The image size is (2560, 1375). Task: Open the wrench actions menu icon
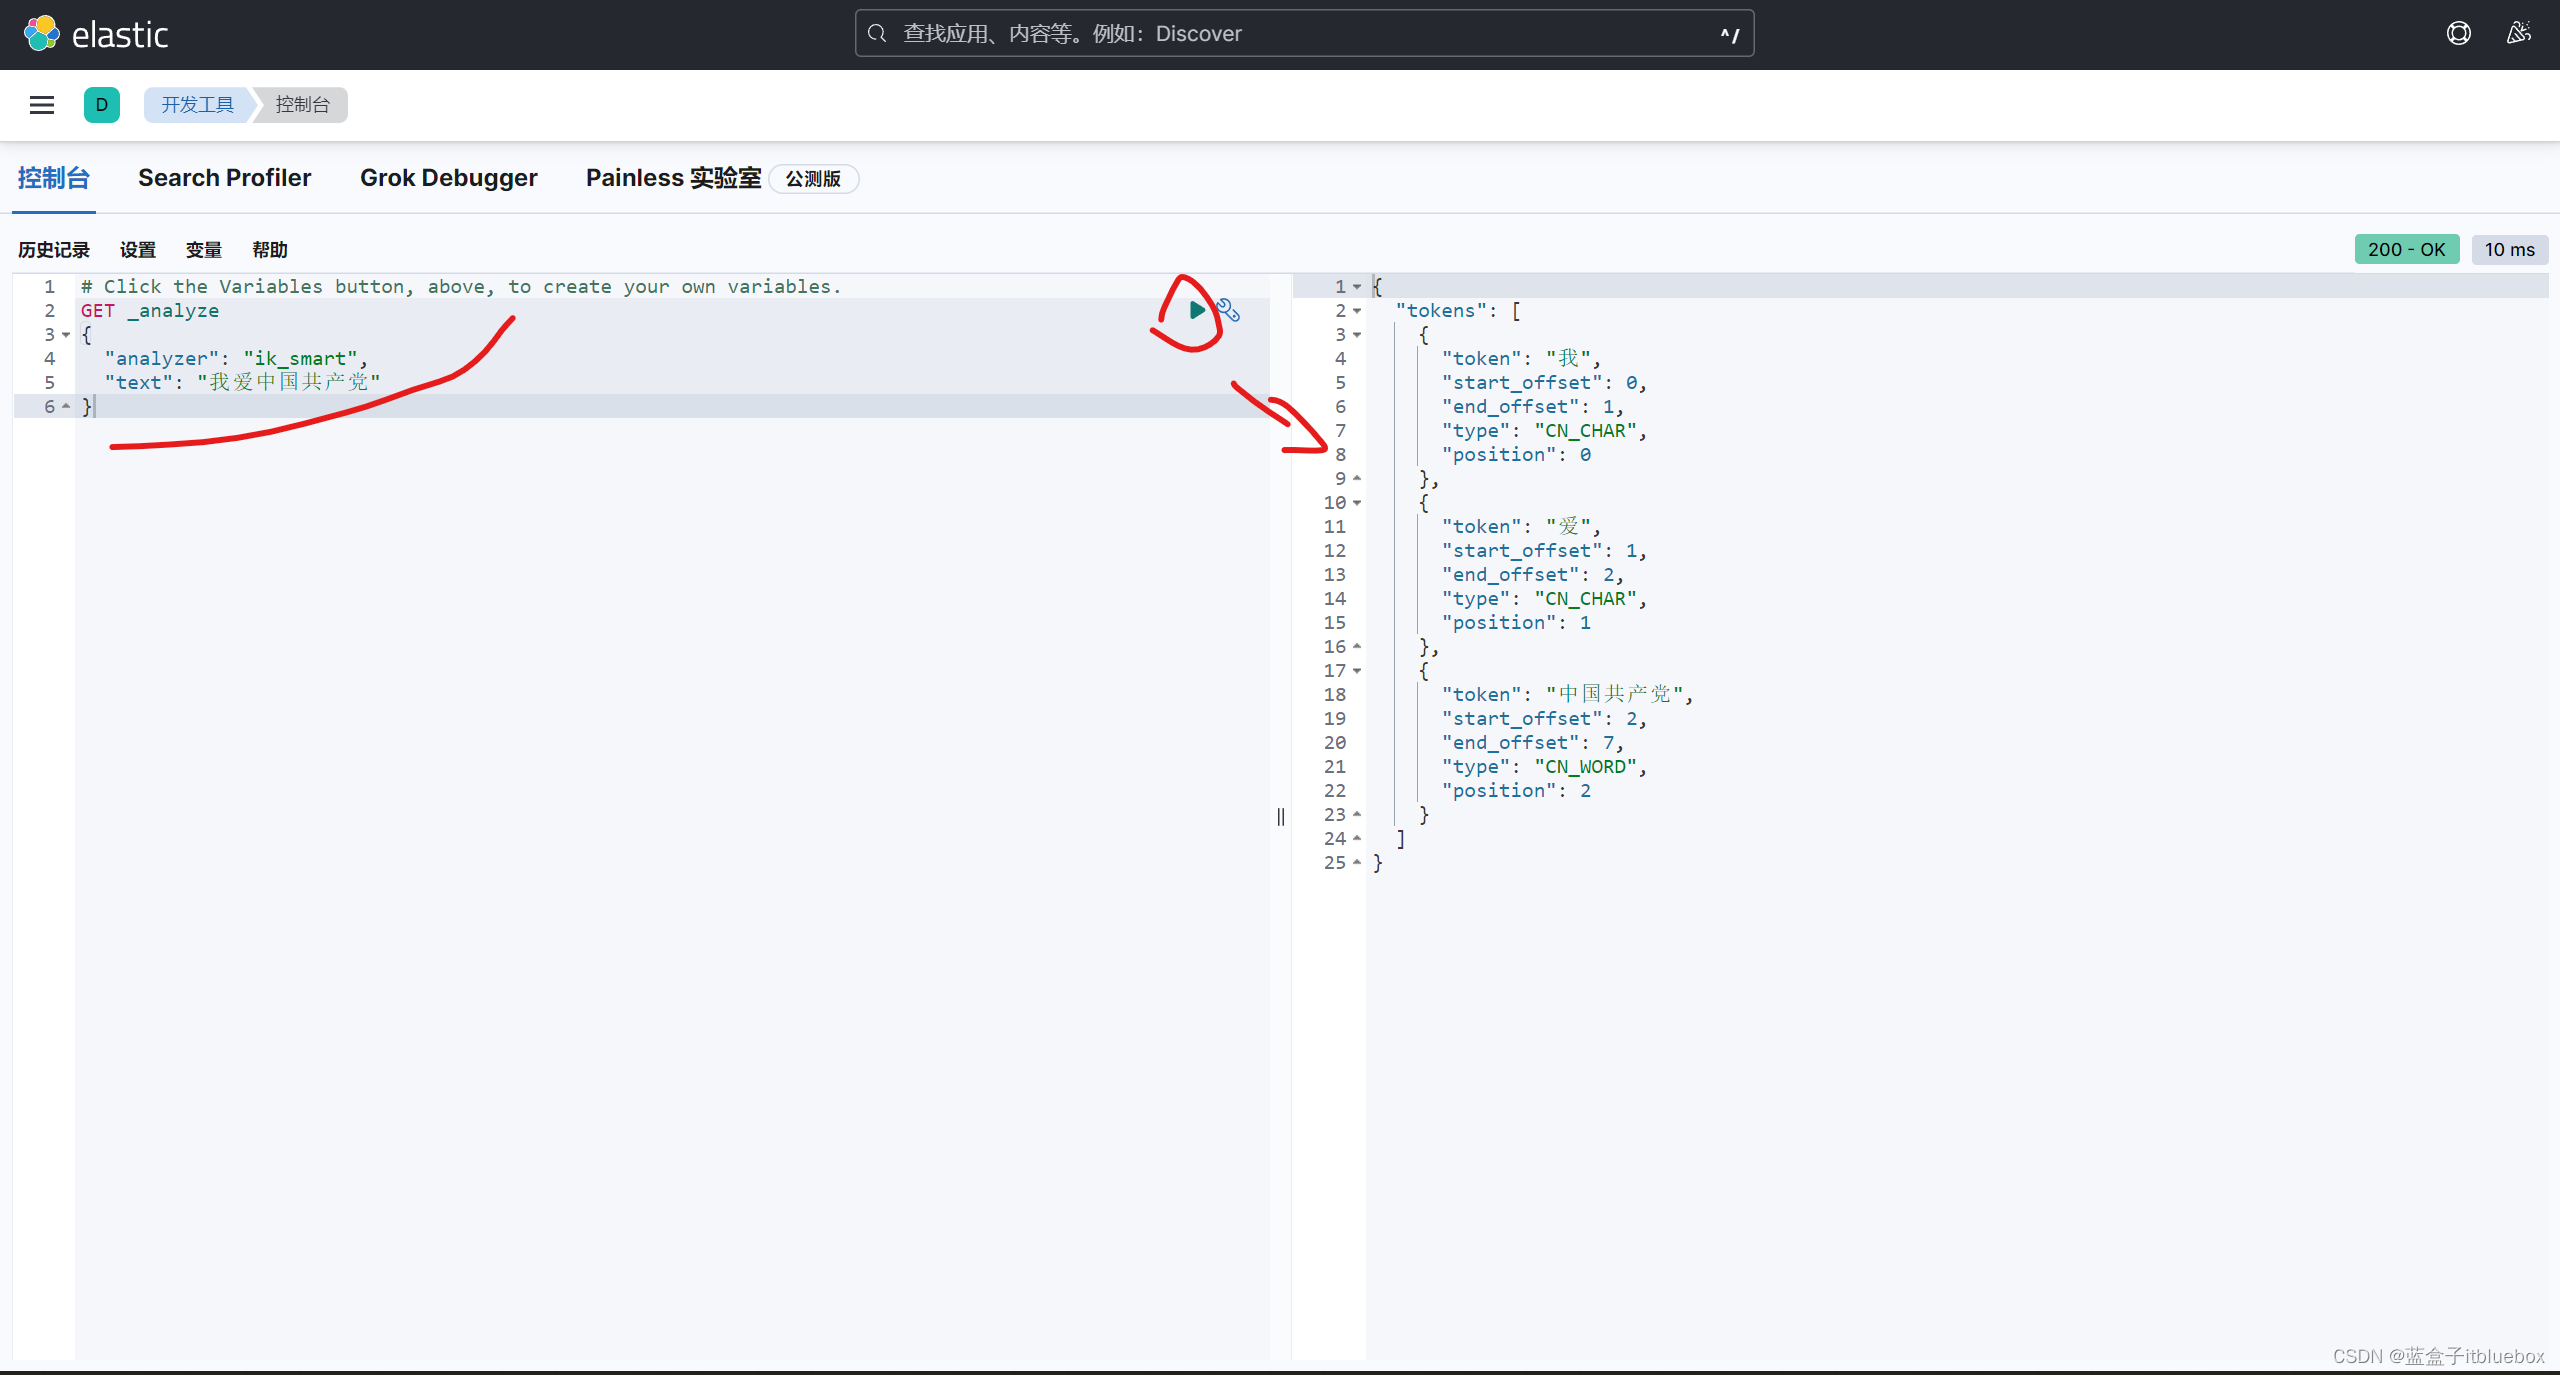[1229, 311]
